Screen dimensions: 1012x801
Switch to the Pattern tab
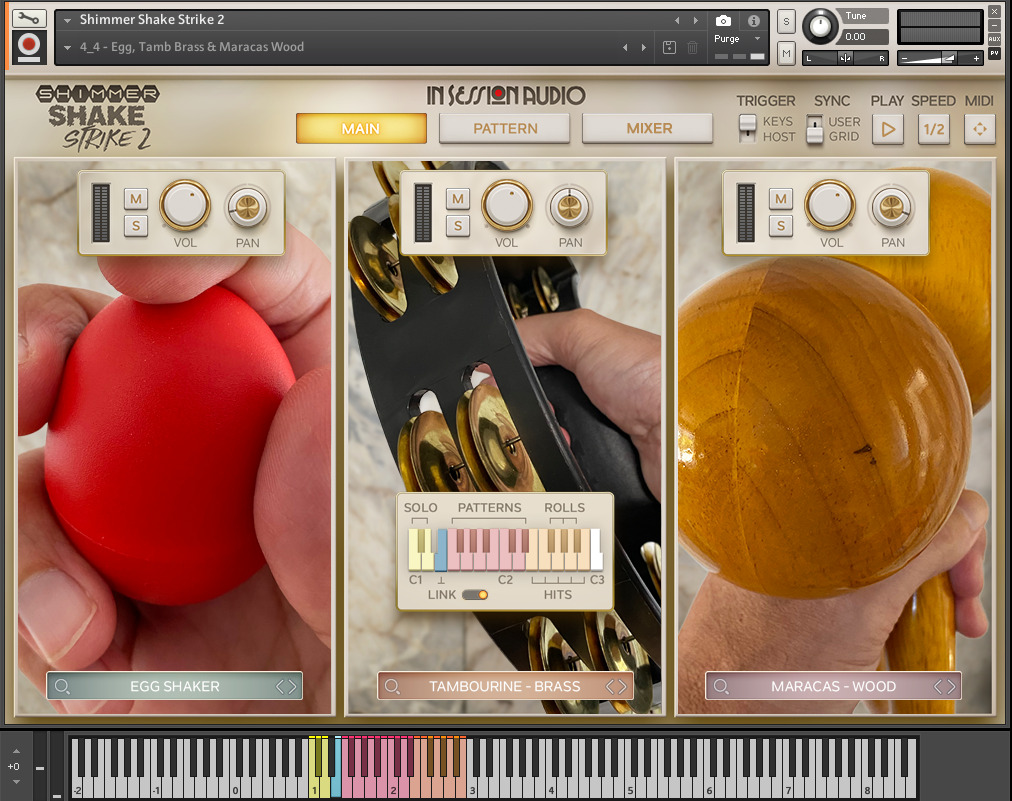505,128
